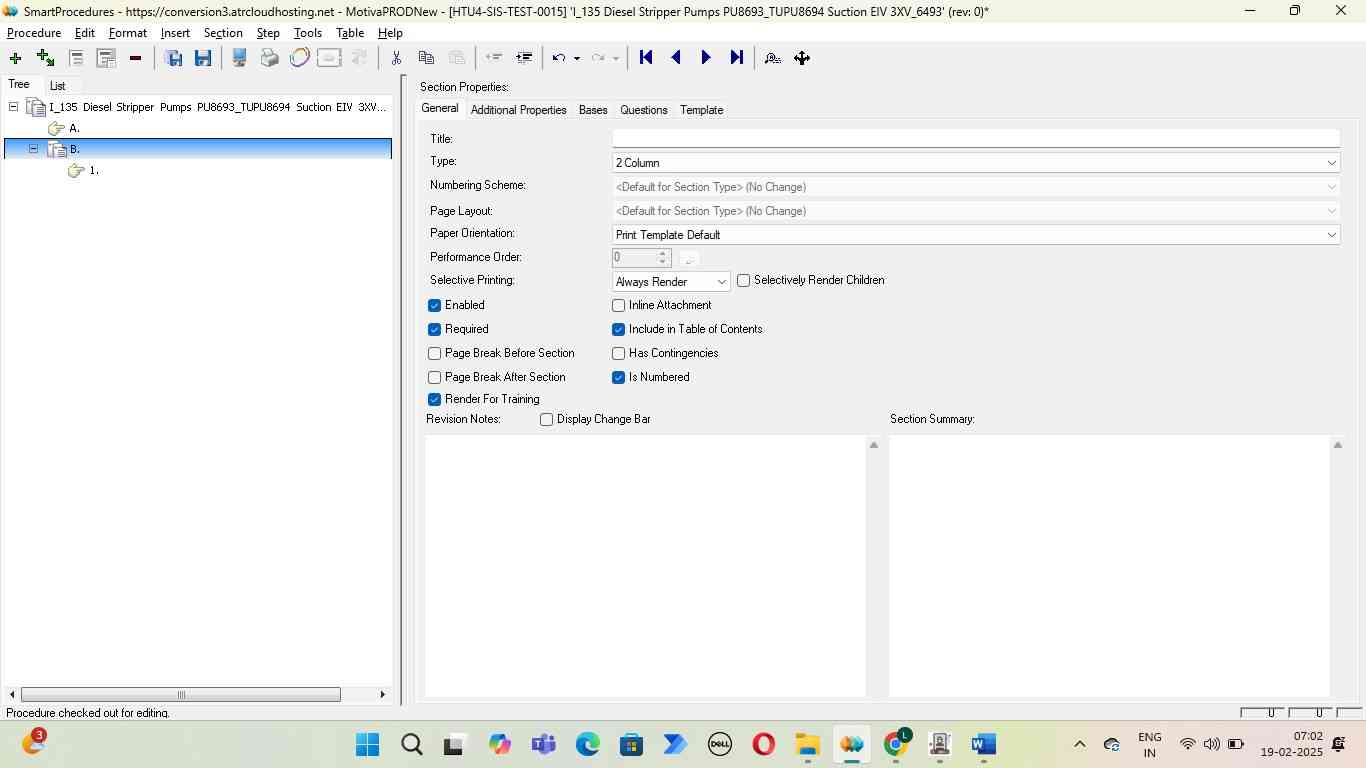Switch to the List tab
Screen dimensions: 1366x768
click(57, 86)
